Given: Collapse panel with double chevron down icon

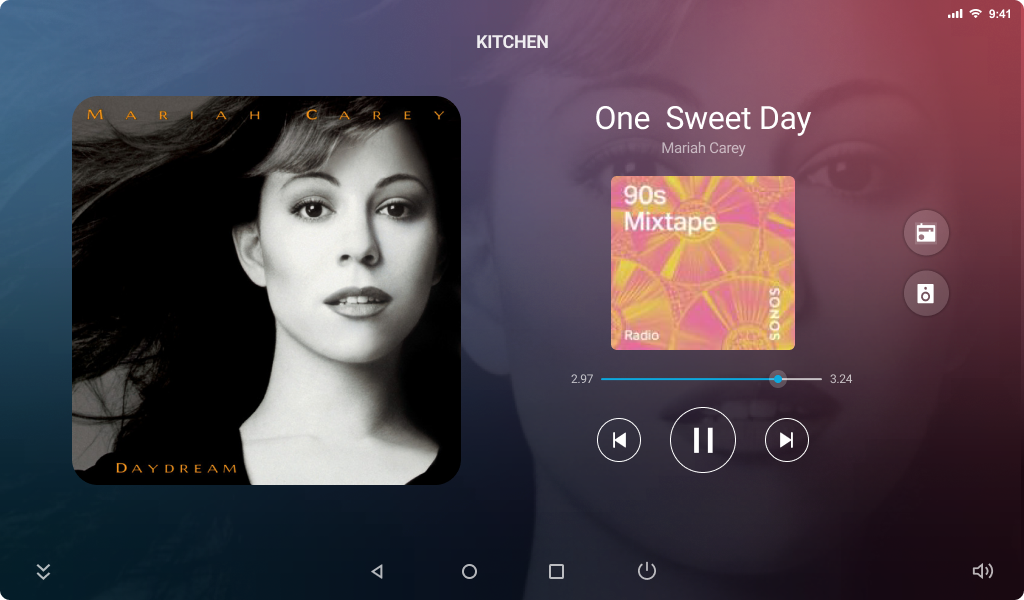Looking at the screenshot, I should [x=43, y=571].
